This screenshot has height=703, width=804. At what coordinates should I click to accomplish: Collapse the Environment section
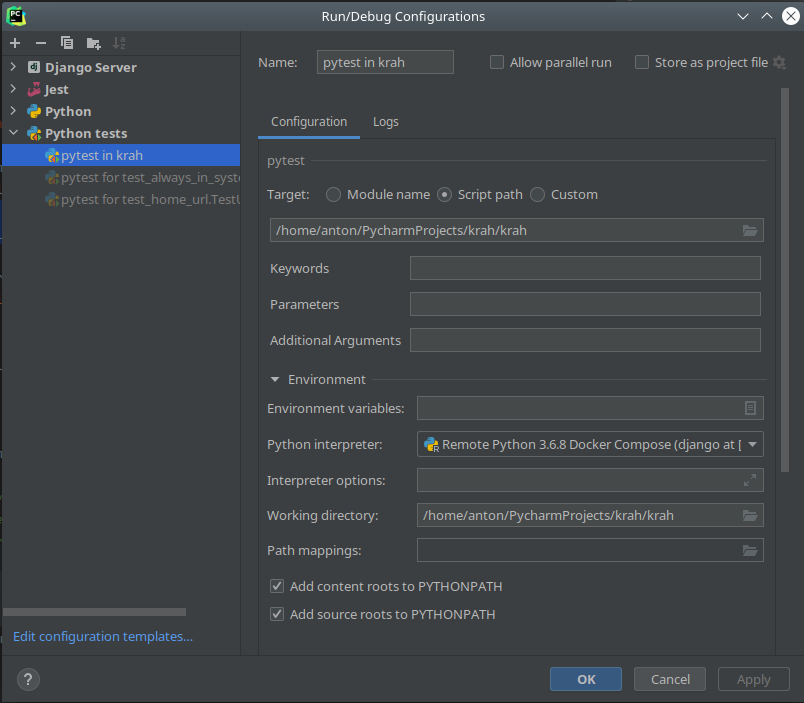click(x=275, y=379)
